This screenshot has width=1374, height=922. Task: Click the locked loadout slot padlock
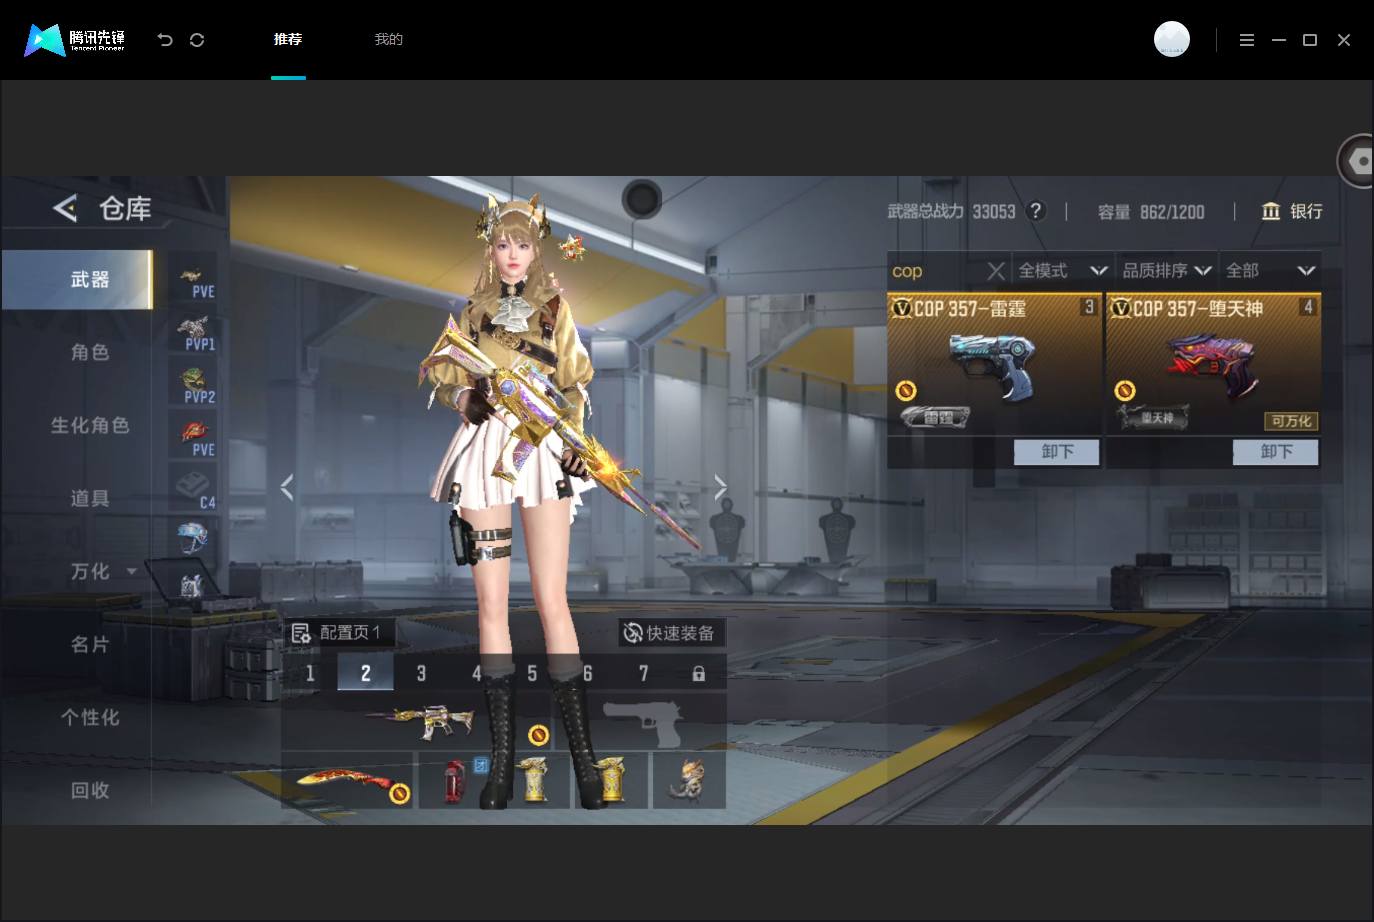coord(698,673)
